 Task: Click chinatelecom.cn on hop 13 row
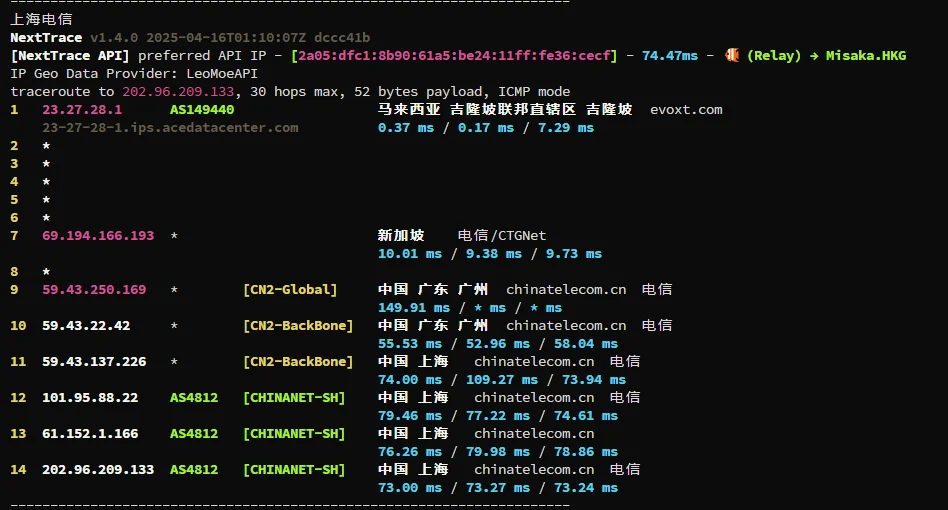pos(534,433)
